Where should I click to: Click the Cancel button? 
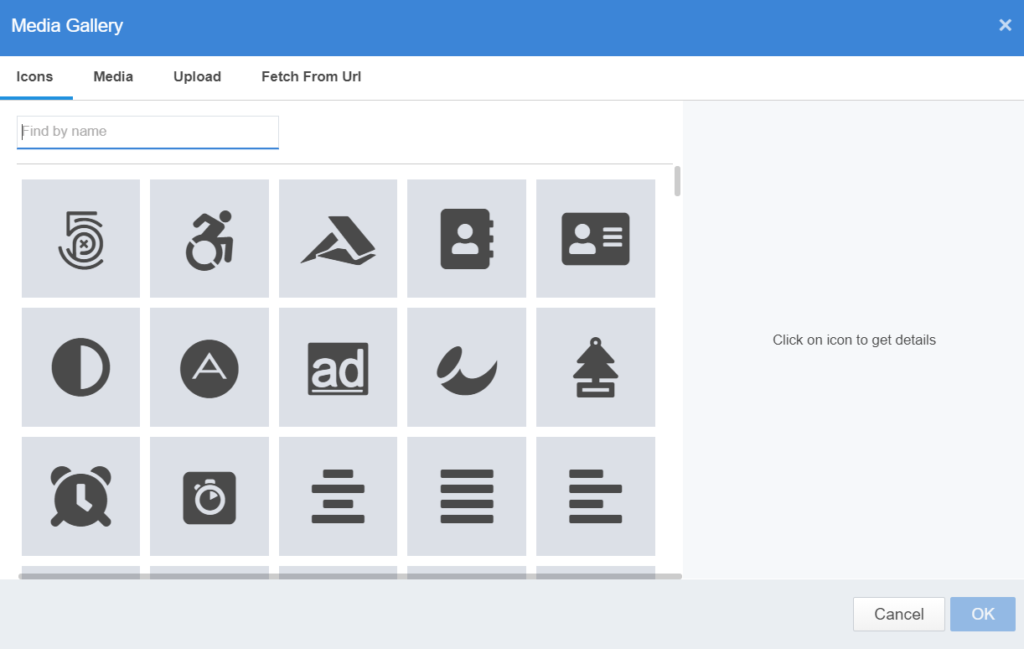(x=898, y=614)
